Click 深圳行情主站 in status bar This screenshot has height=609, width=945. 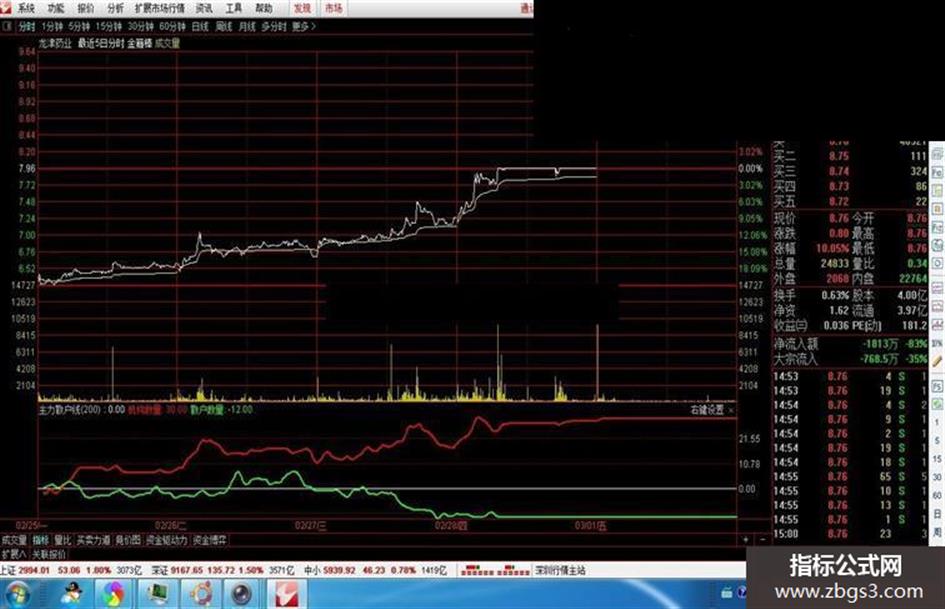tap(560, 570)
